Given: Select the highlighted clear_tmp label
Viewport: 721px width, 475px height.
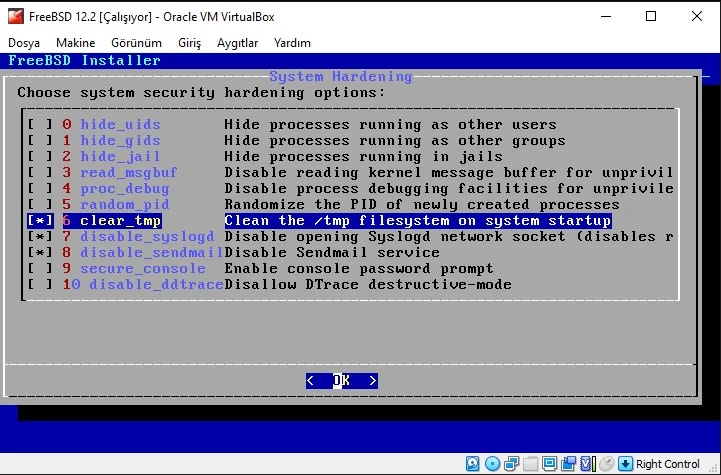Looking at the screenshot, I should click(120, 220).
